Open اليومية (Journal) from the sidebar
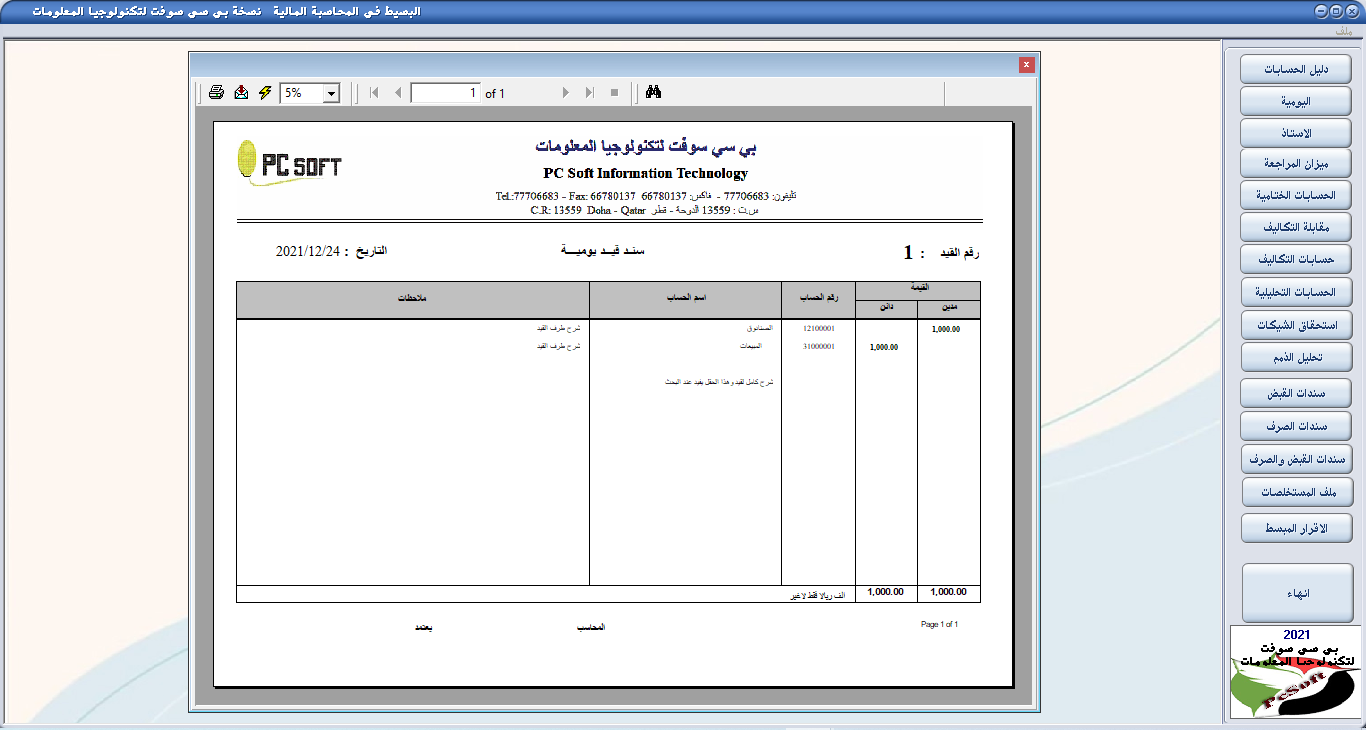The image size is (1366, 730). [x=1294, y=100]
